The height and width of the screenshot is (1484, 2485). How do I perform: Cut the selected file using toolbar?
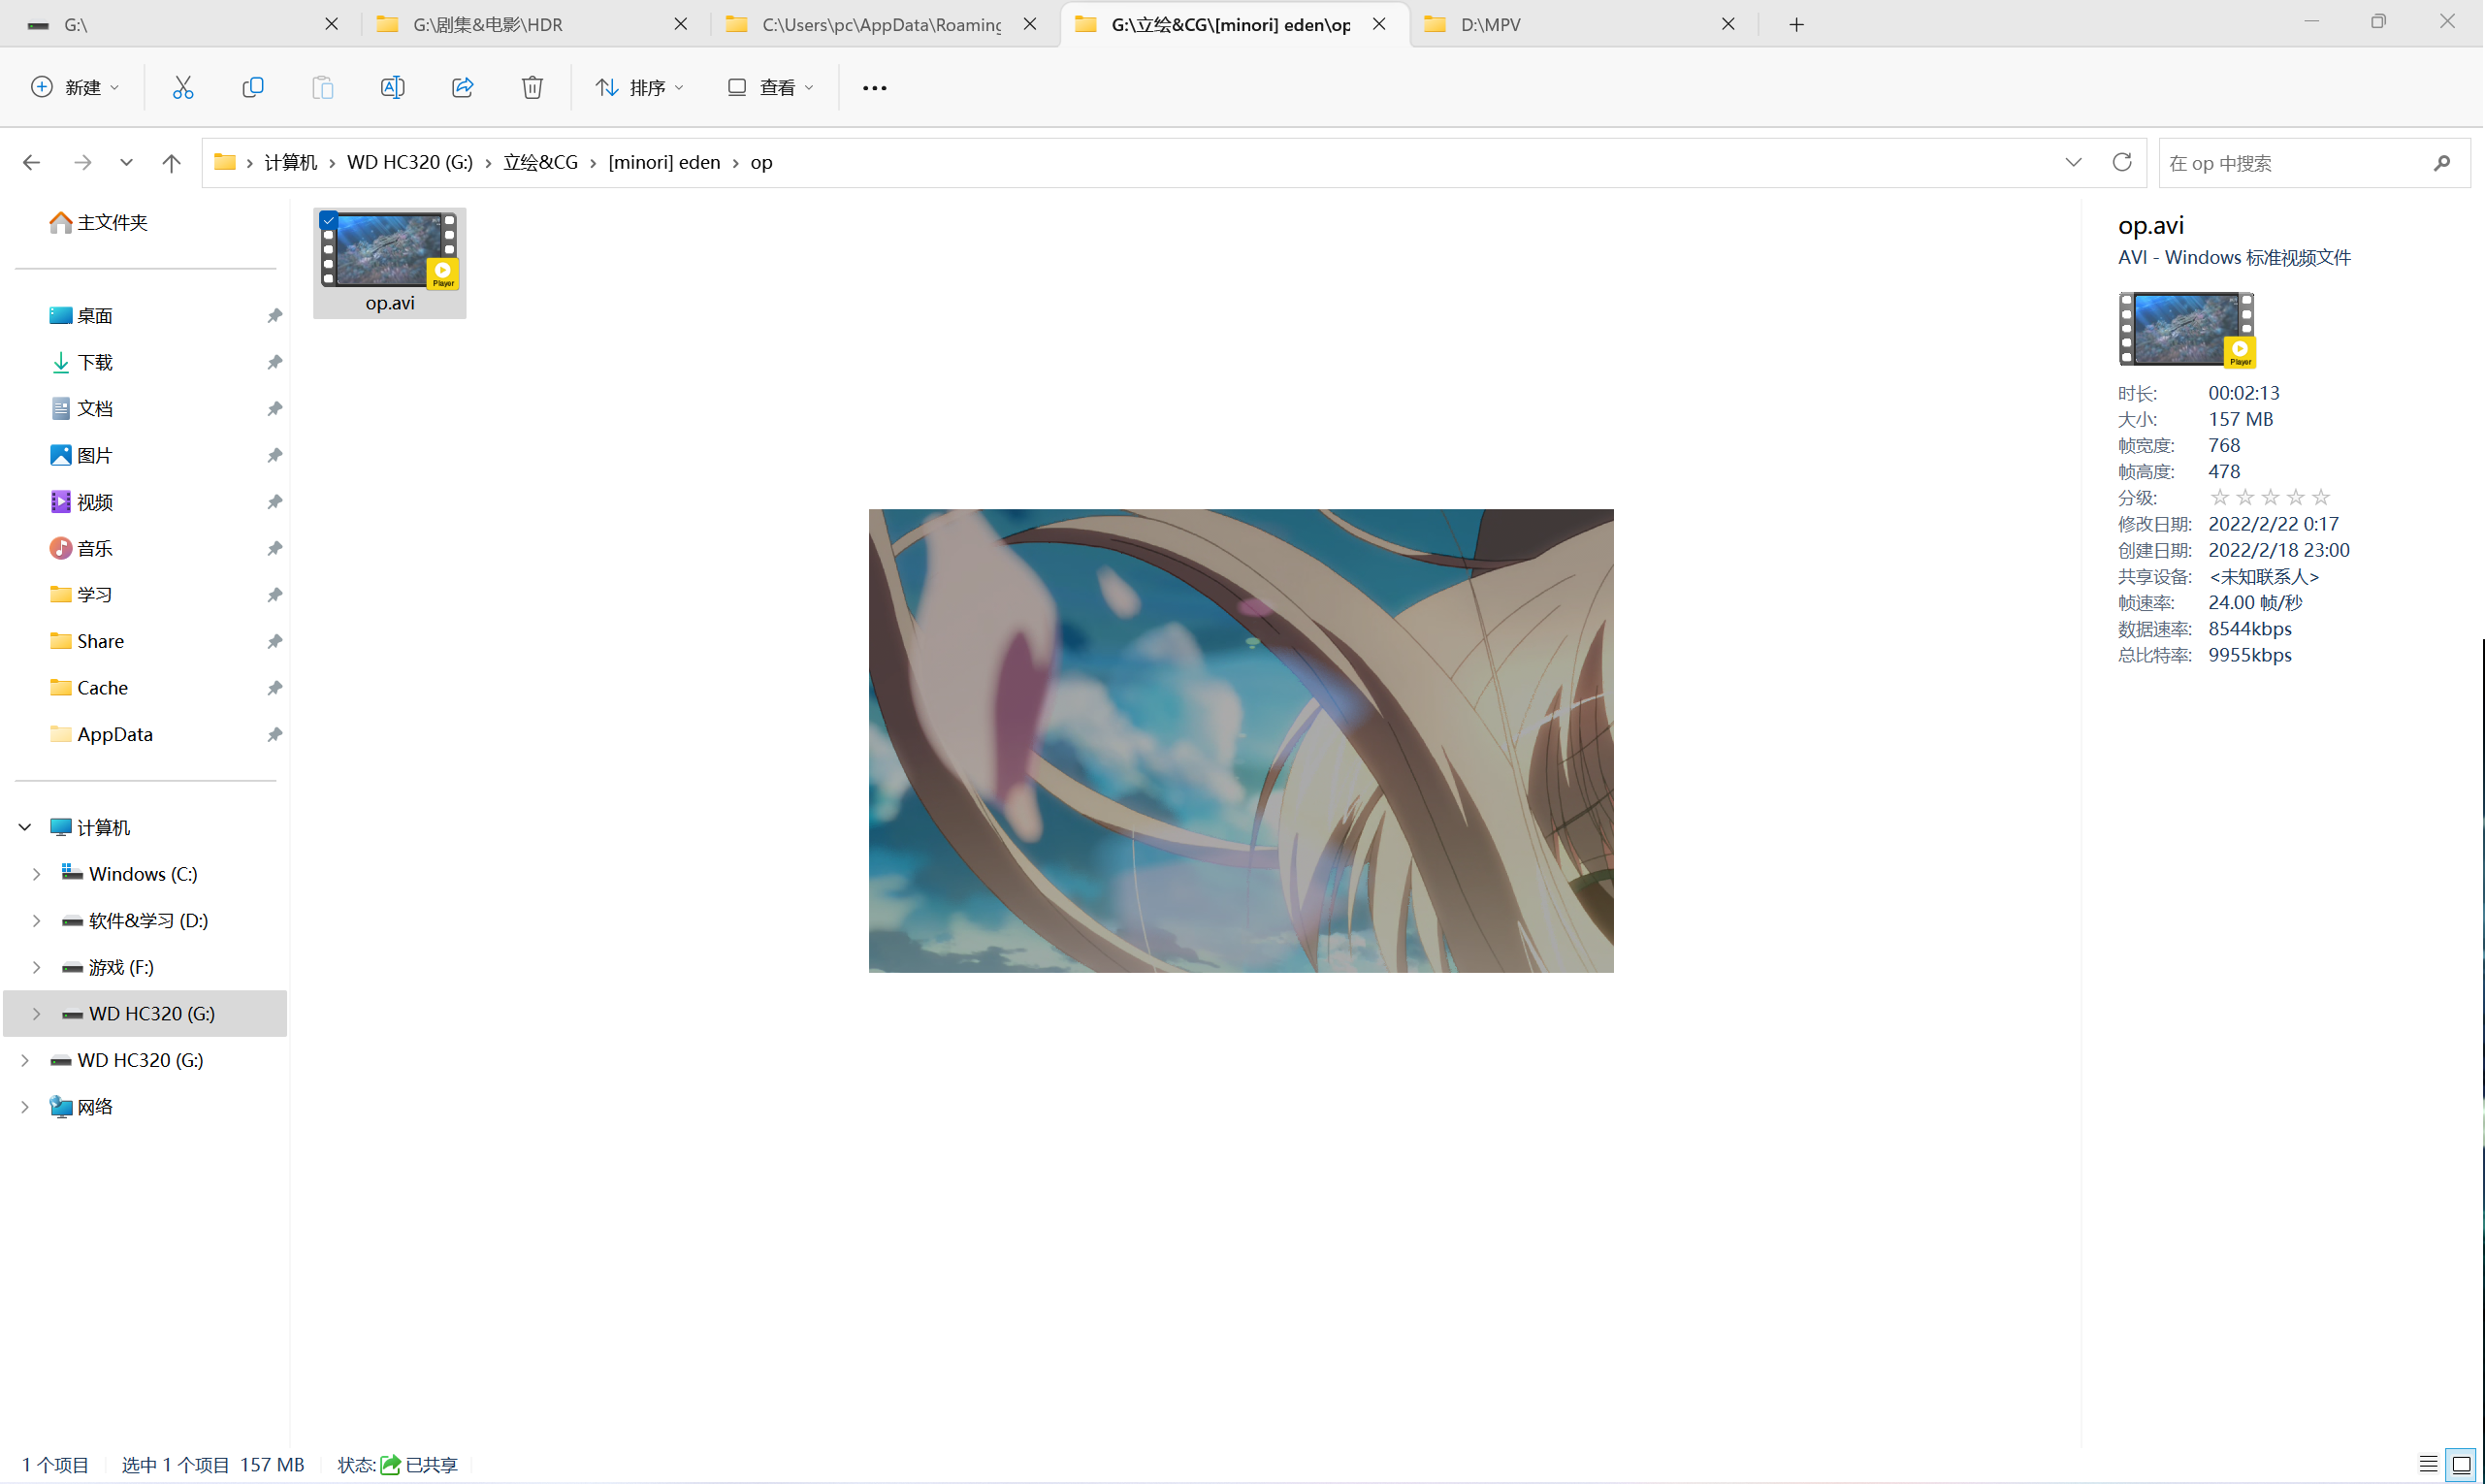(183, 87)
